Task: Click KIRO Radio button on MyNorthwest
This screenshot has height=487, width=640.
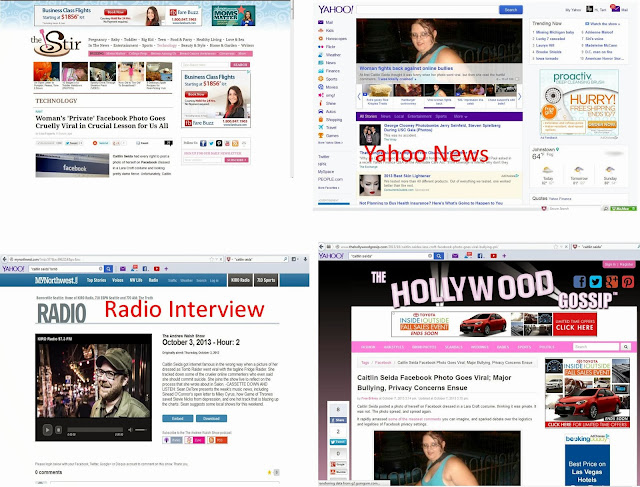Action: (x=240, y=280)
